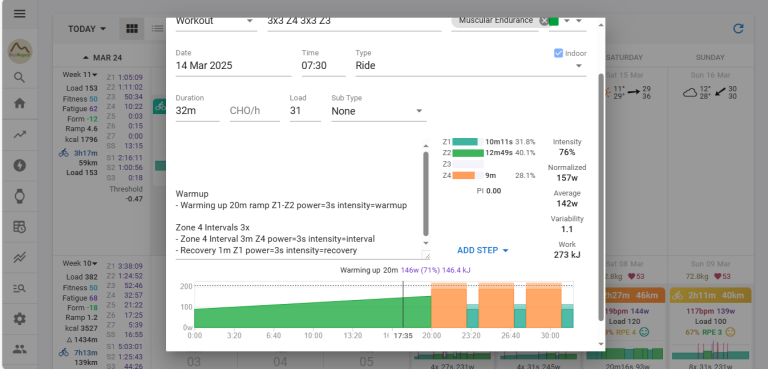Click the Time field 07:30
This screenshot has height=369, width=768.
point(323,66)
